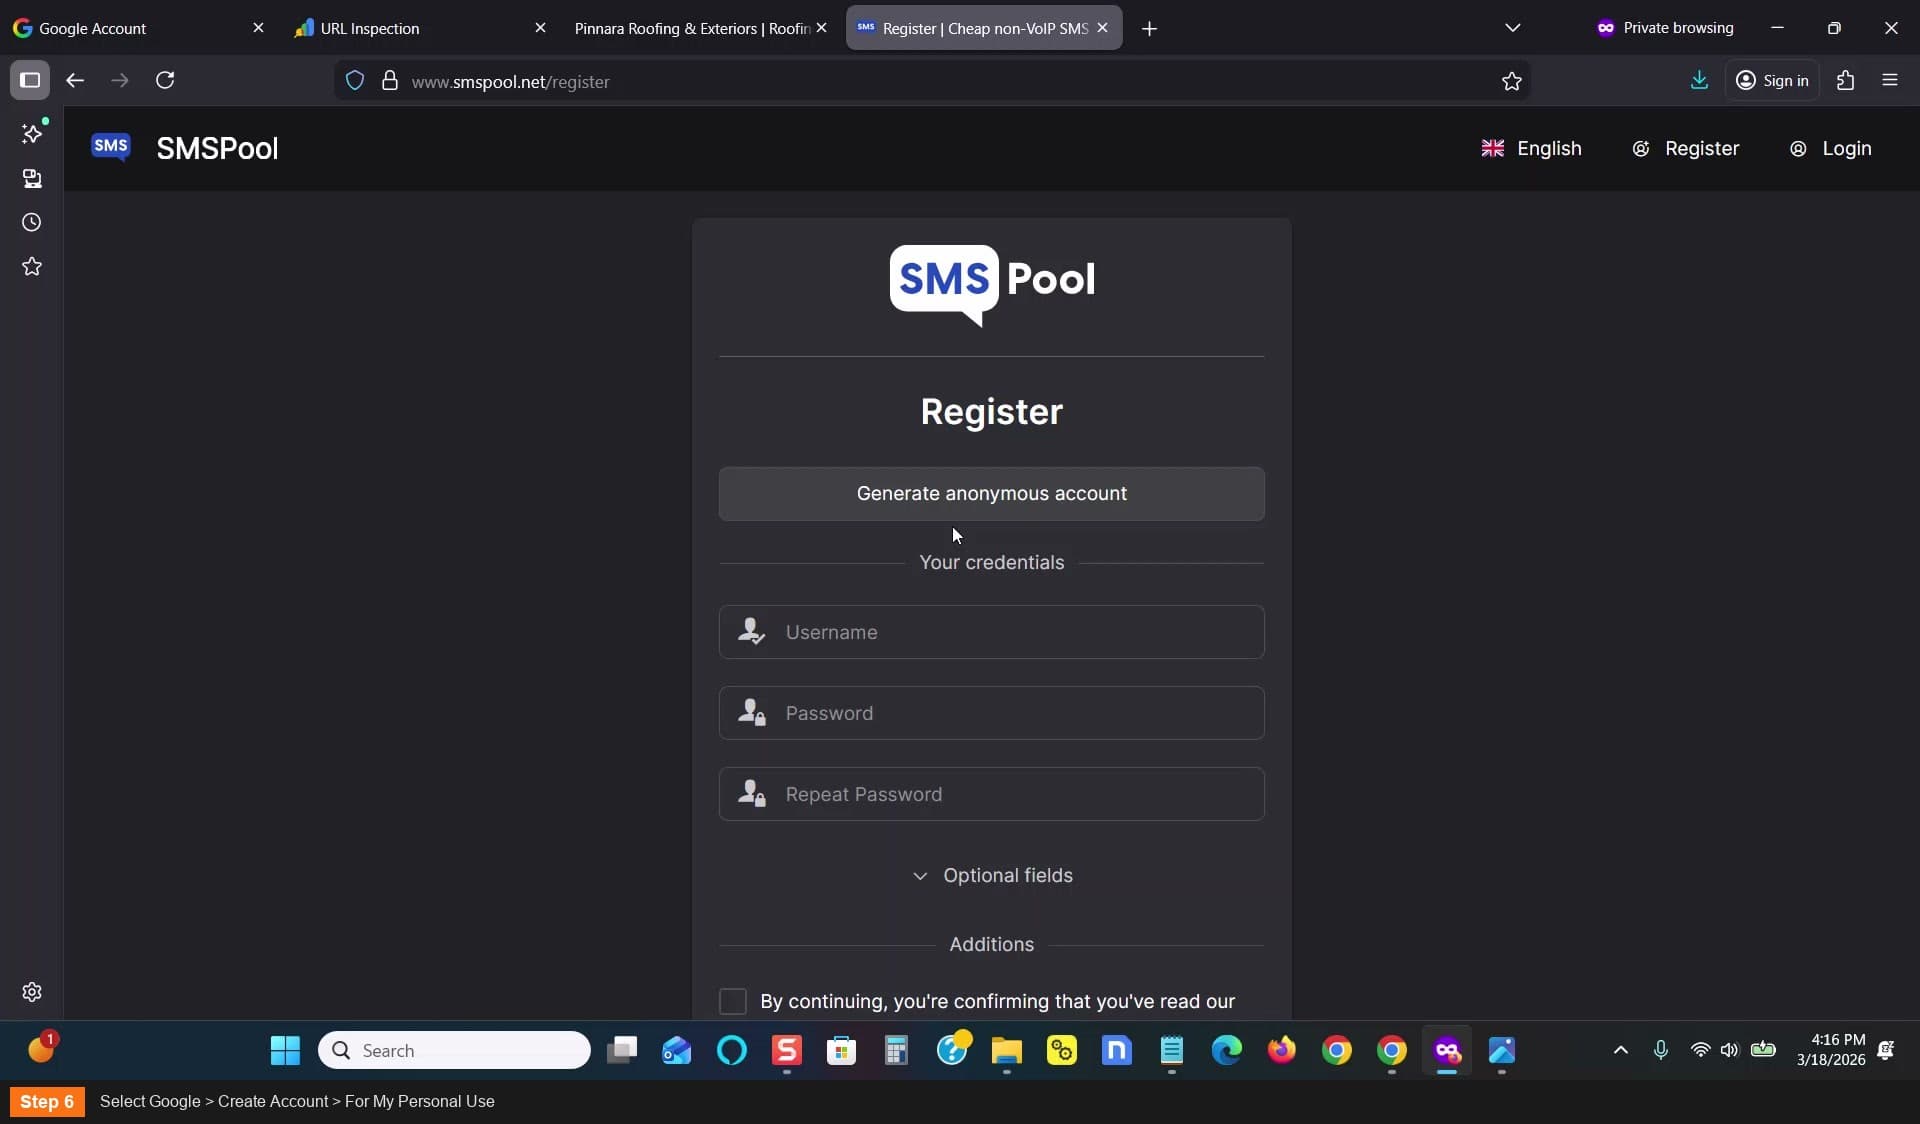Click Generate anonymous account button
1920x1124 pixels.
click(992, 493)
